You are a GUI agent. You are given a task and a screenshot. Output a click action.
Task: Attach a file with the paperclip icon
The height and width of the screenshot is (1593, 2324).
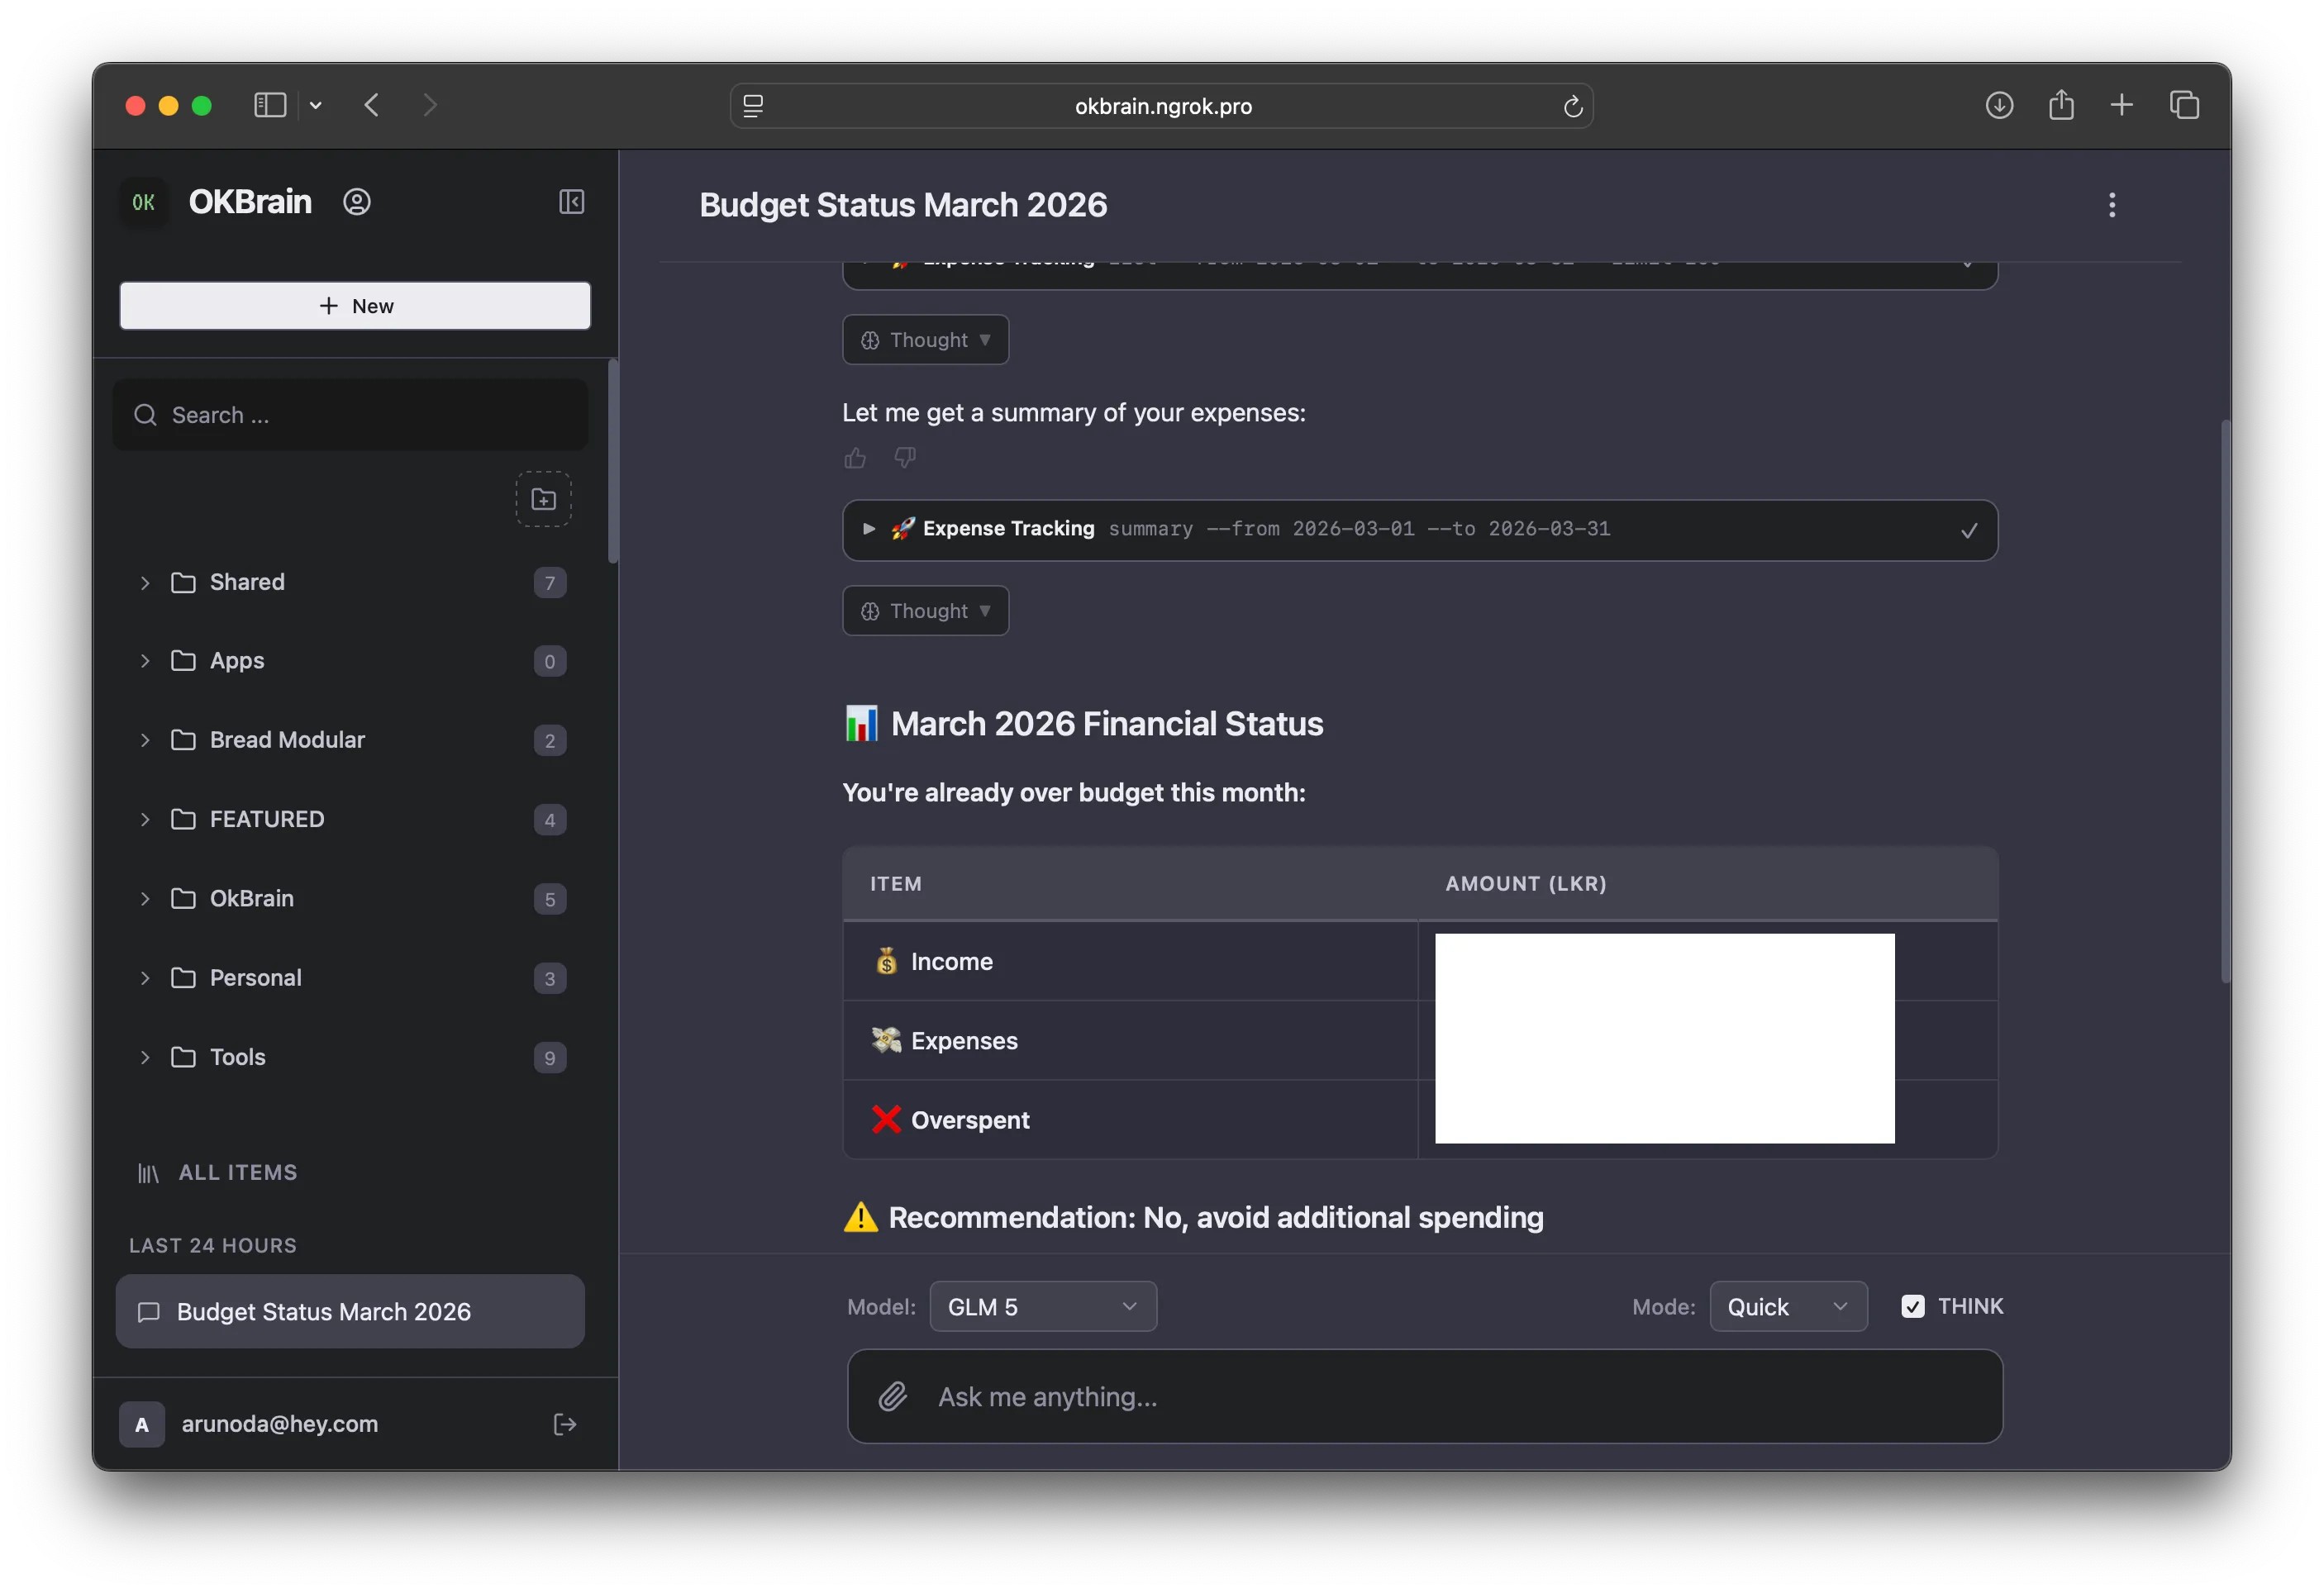(893, 1397)
